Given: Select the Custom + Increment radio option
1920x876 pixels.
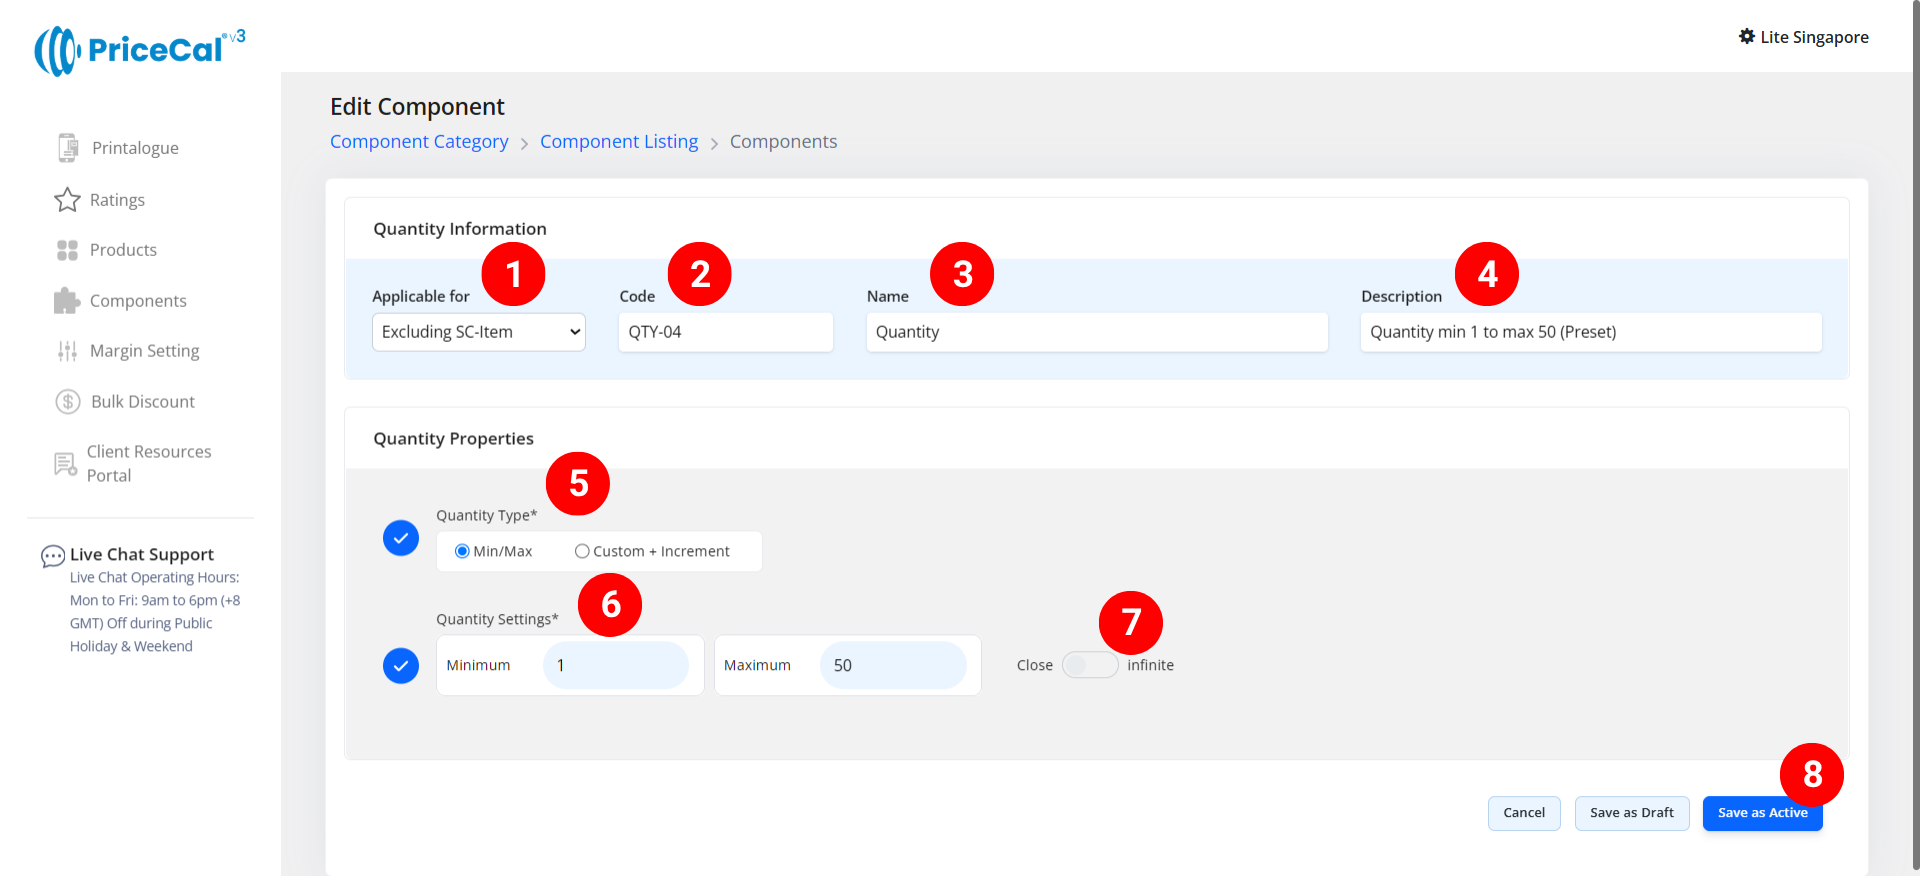Looking at the screenshot, I should click(x=582, y=551).
